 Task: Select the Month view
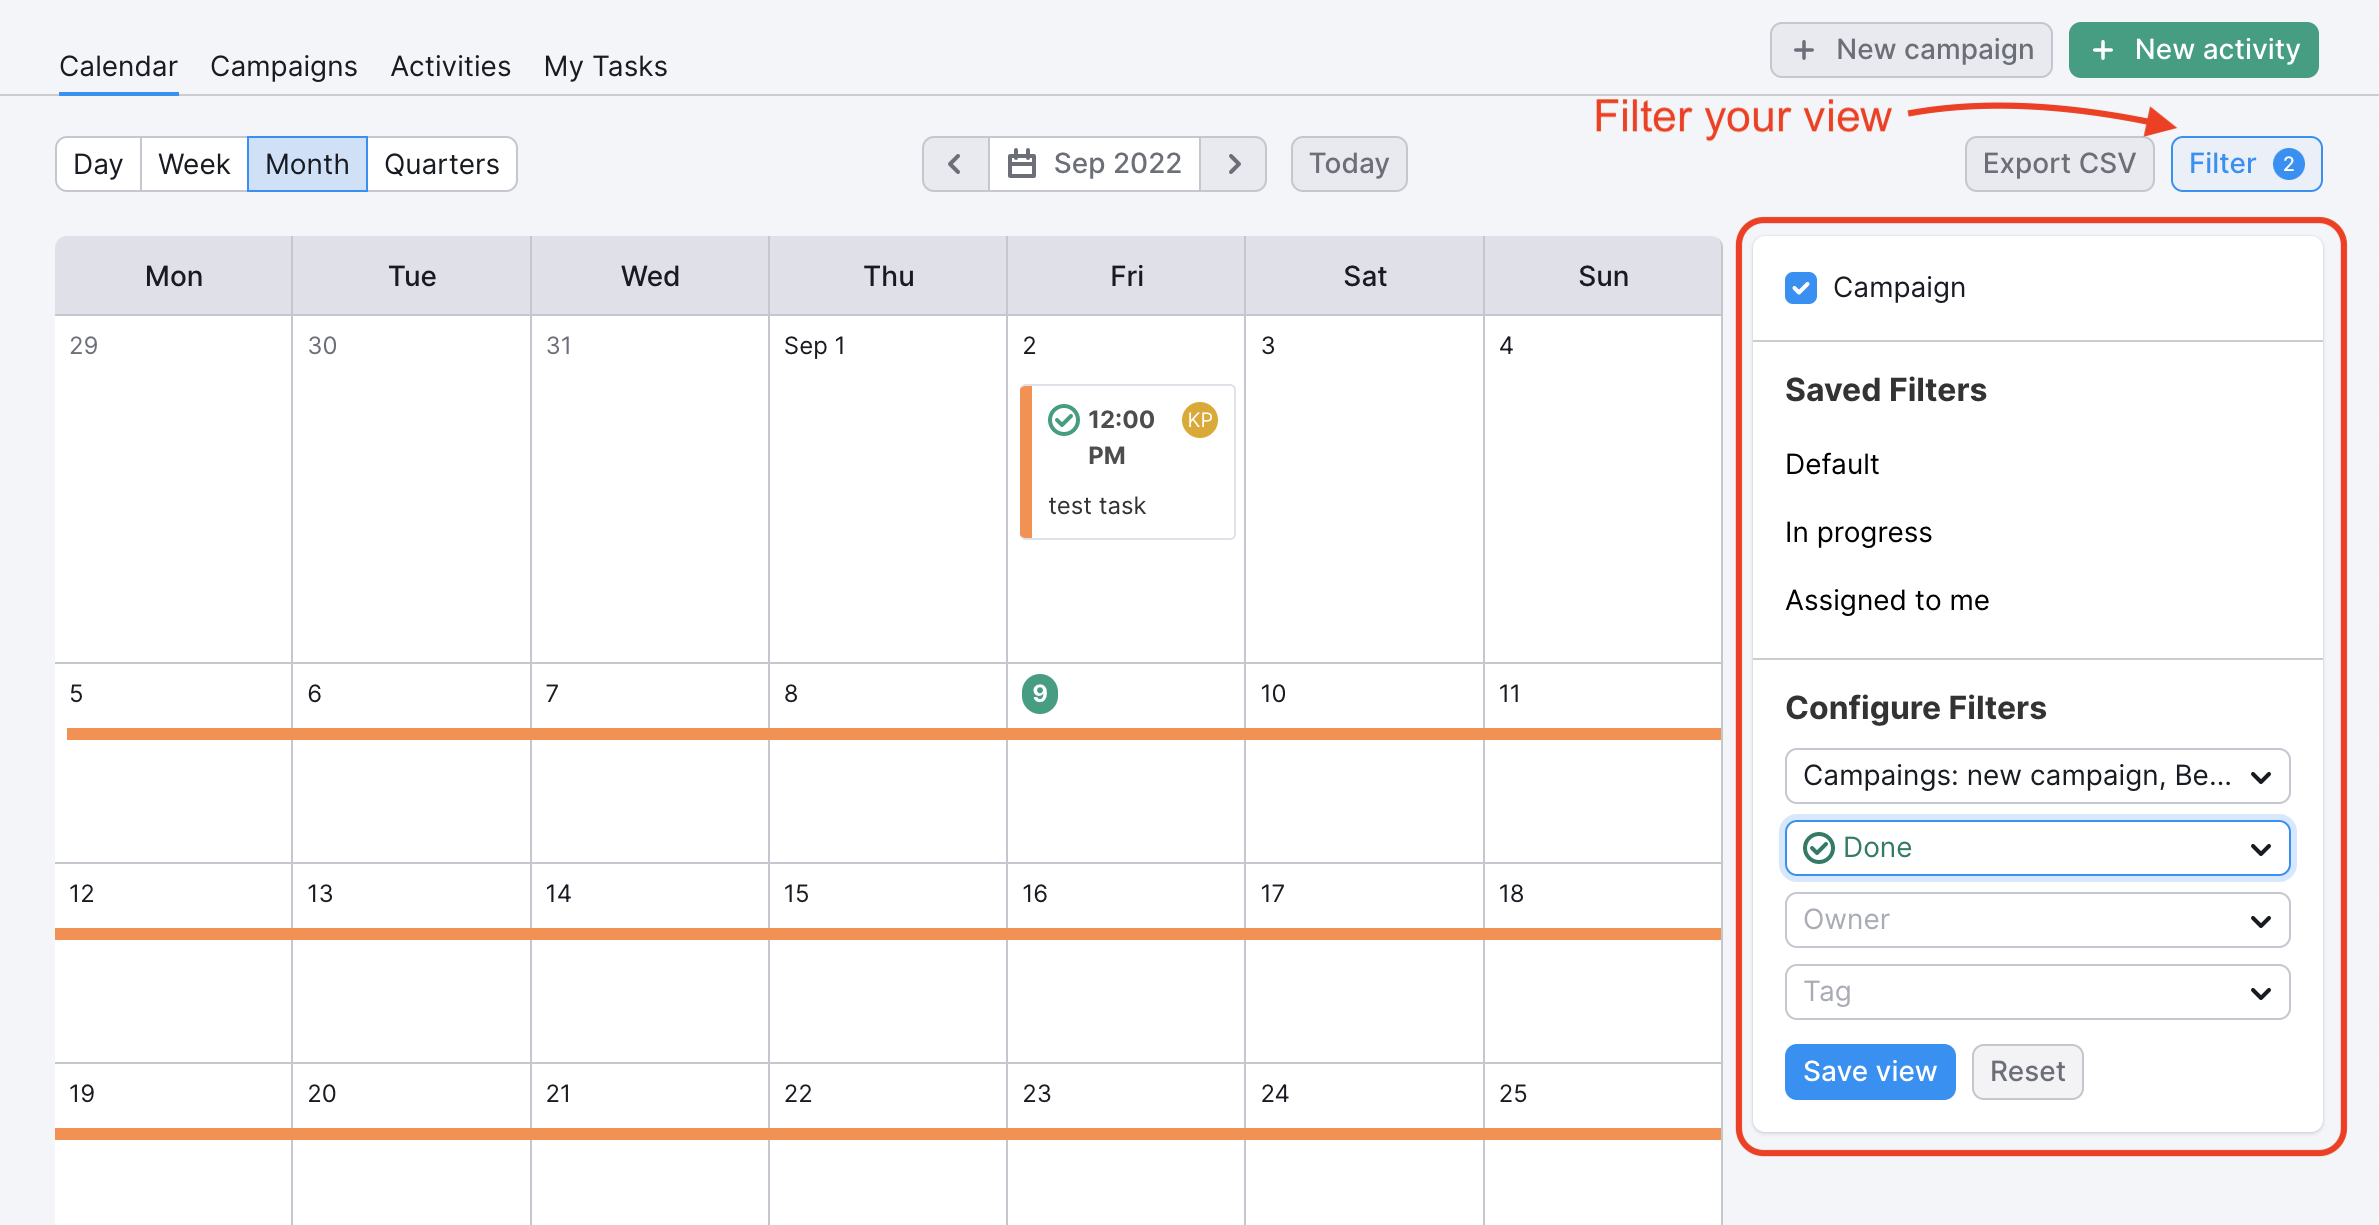[x=307, y=164]
